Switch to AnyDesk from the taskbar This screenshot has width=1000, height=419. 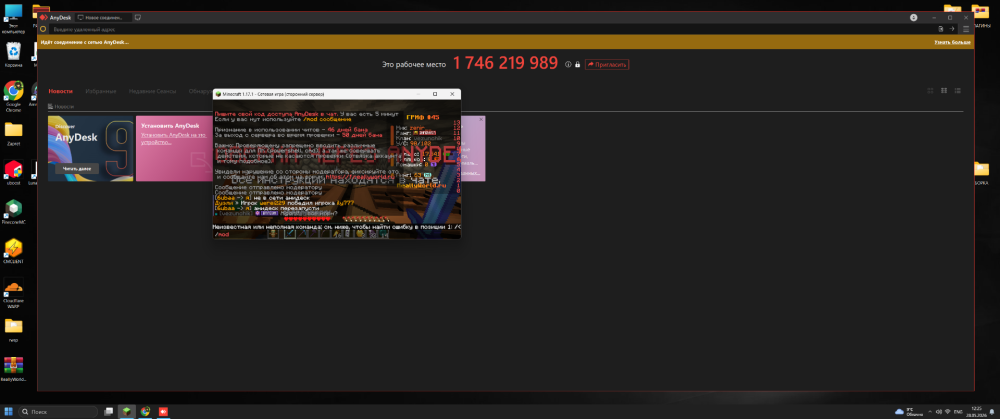coord(163,411)
